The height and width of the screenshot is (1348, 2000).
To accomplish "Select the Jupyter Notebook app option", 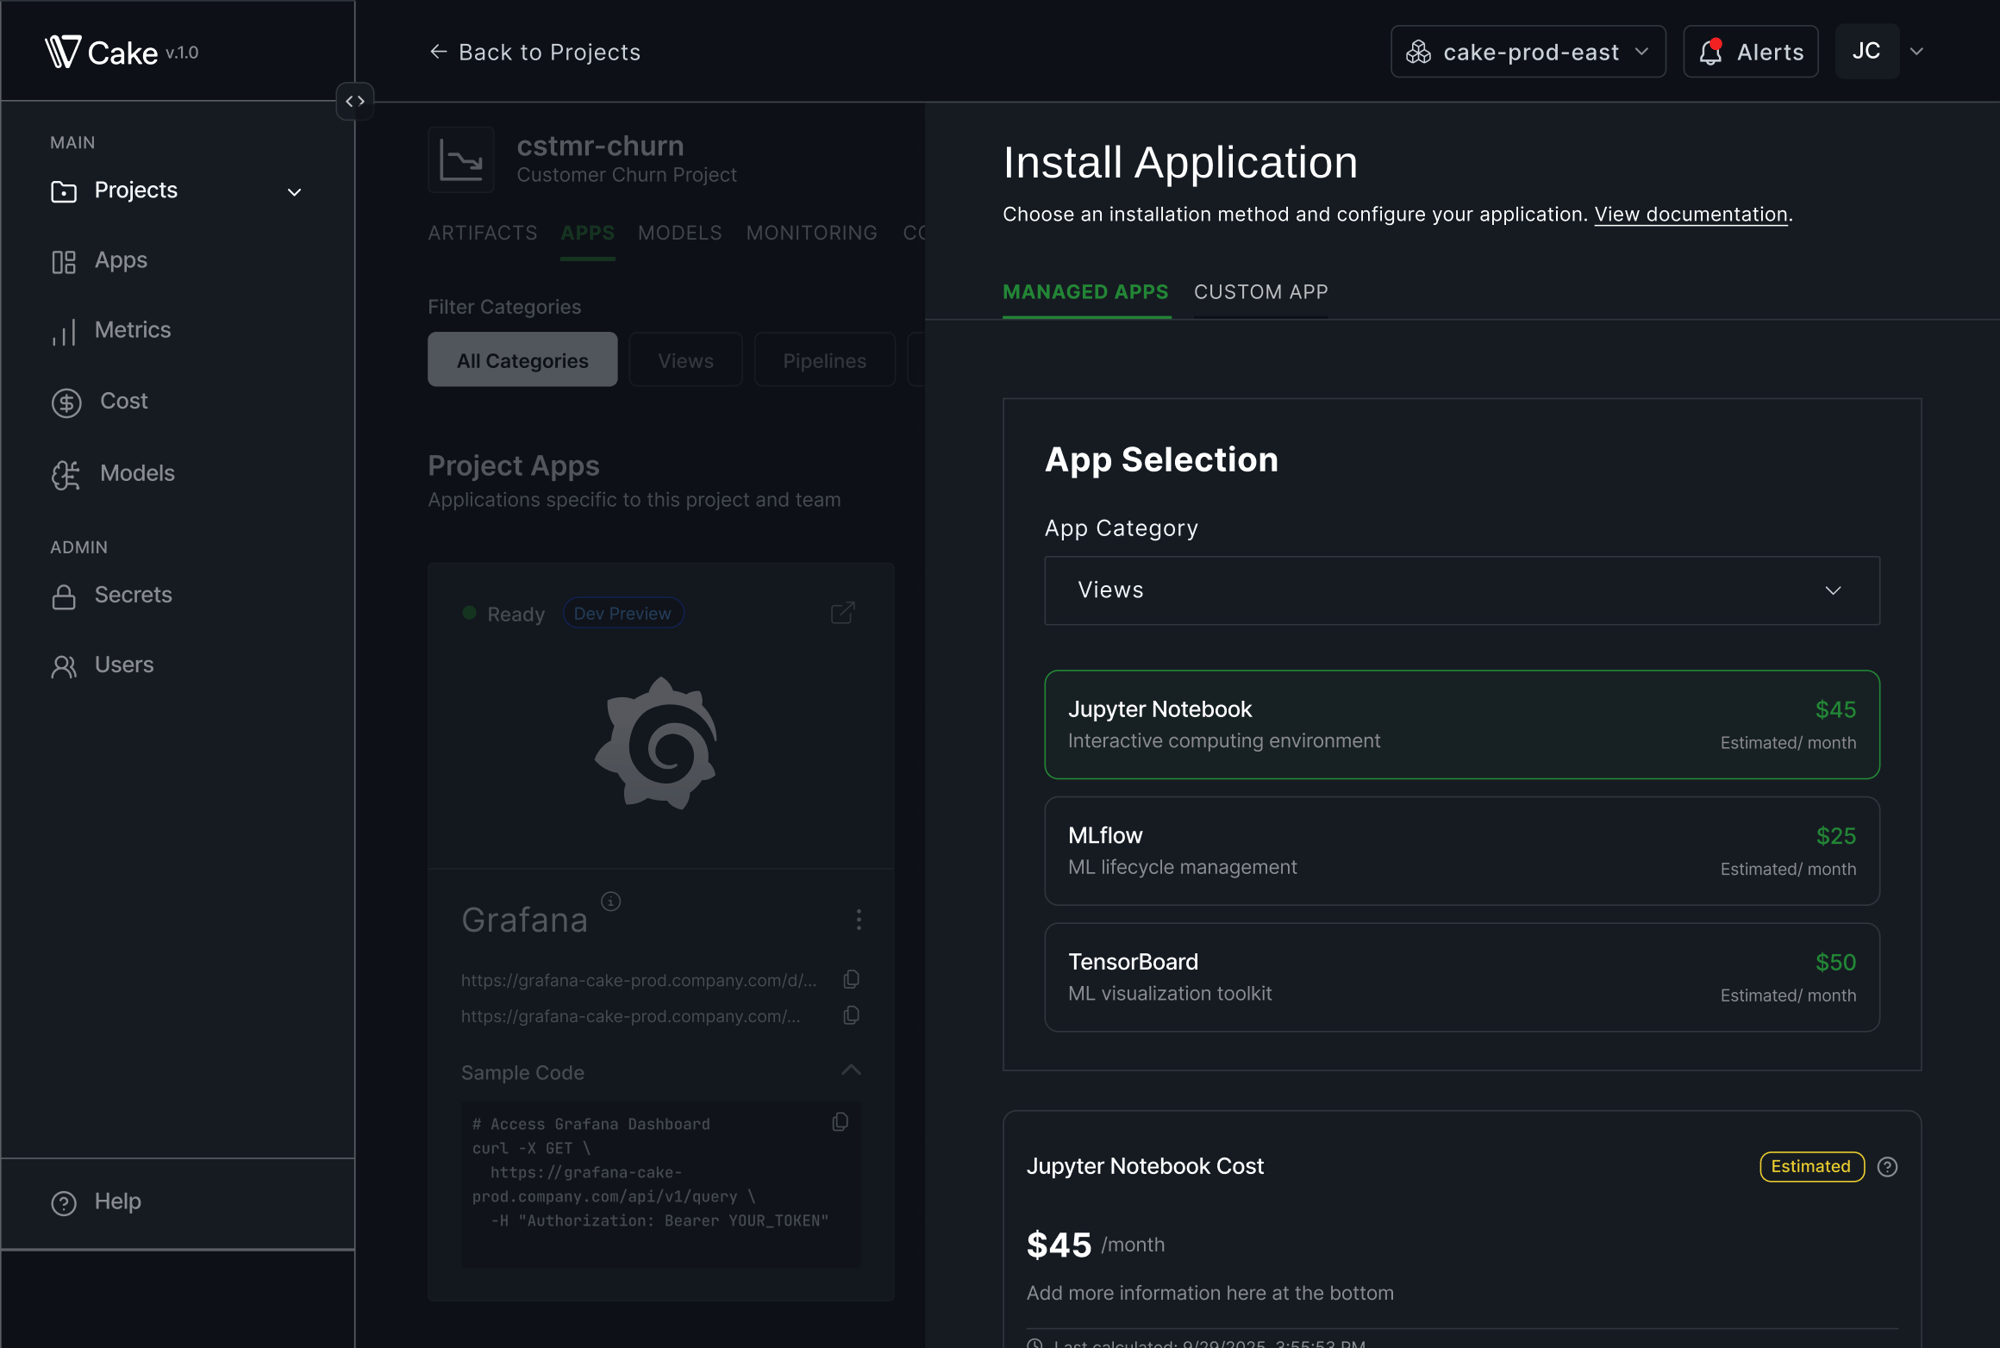I will [1461, 724].
